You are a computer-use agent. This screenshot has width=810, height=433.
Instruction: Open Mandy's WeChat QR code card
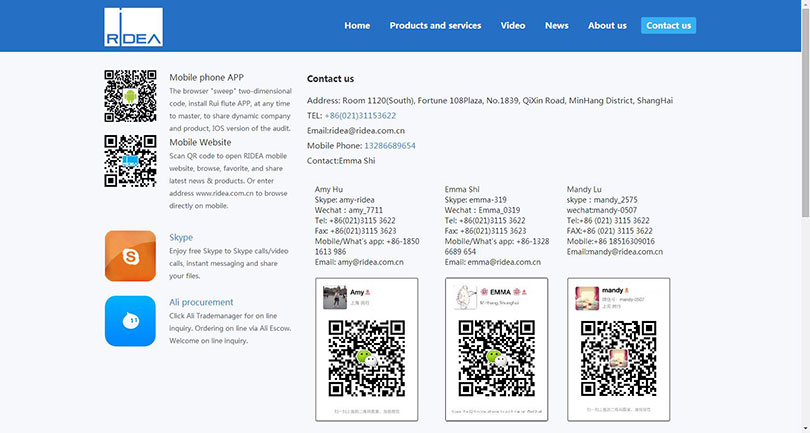[x=618, y=349]
